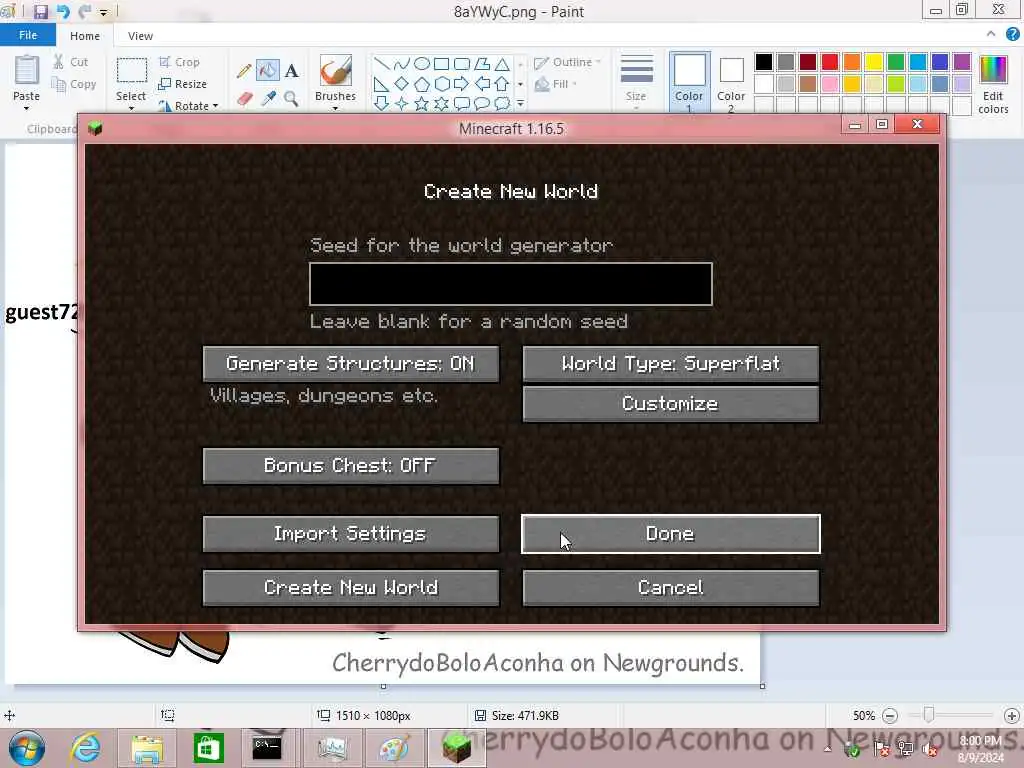The height and width of the screenshot is (768, 1024).
Task: Open the Rotate dropdown in Paint
Action: tap(189, 105)
